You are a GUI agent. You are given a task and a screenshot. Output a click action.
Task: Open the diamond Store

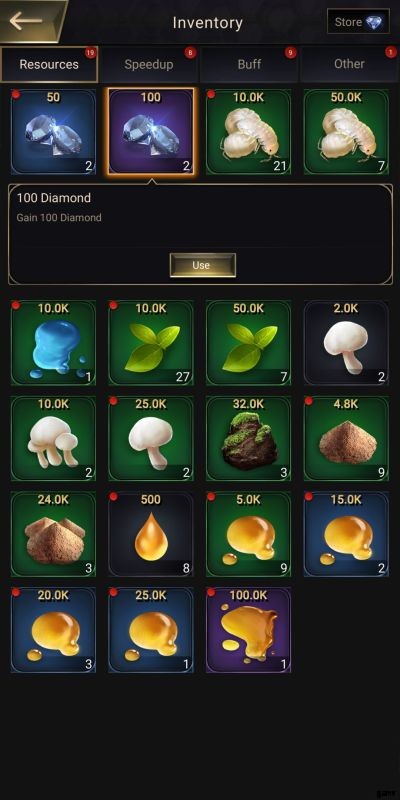(x=358, y=22)
